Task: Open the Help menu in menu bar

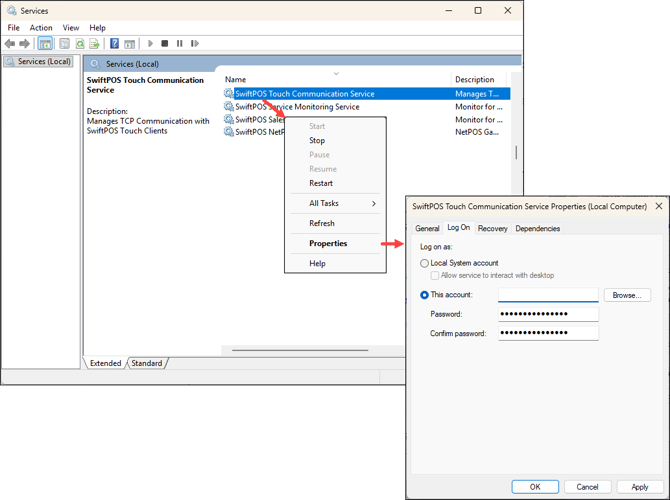Action: [97, 28]
